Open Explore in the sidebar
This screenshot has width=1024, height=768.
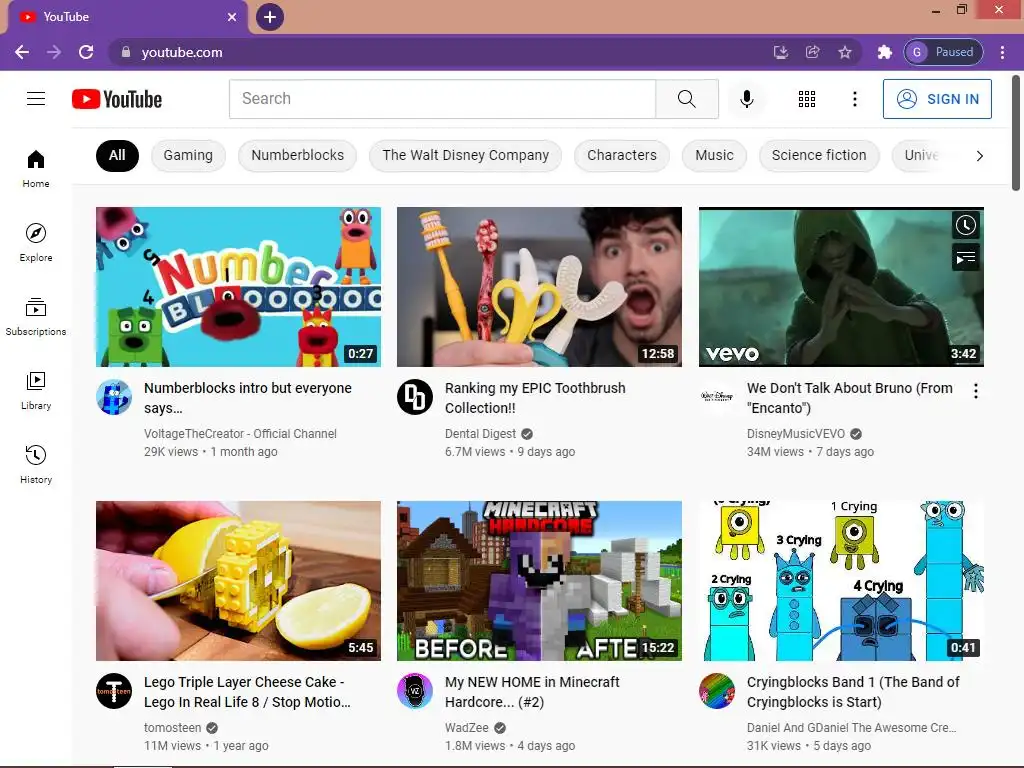click(x=36, y=242)
